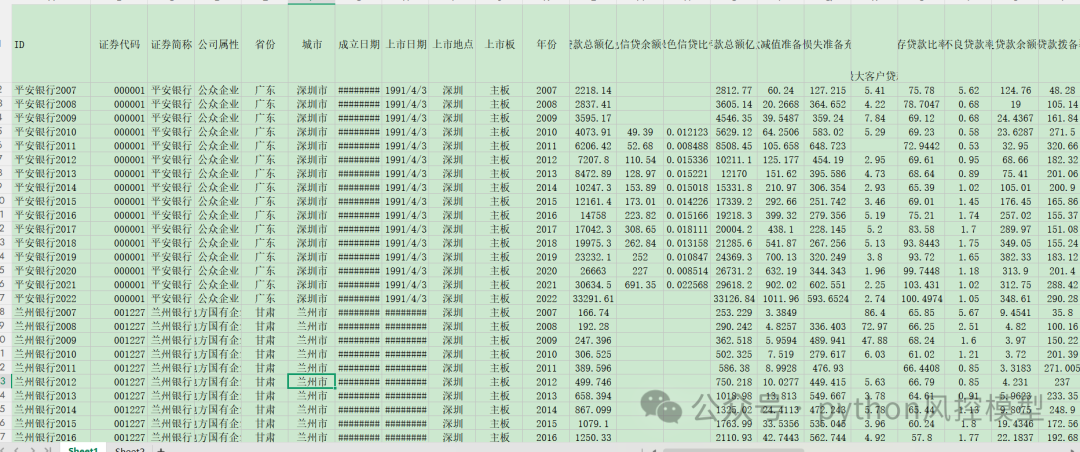Viewport: 1080px width, 452px height.
Task: Click the 广东 cell in 平安银行2013 row
Action: (264, 174)
